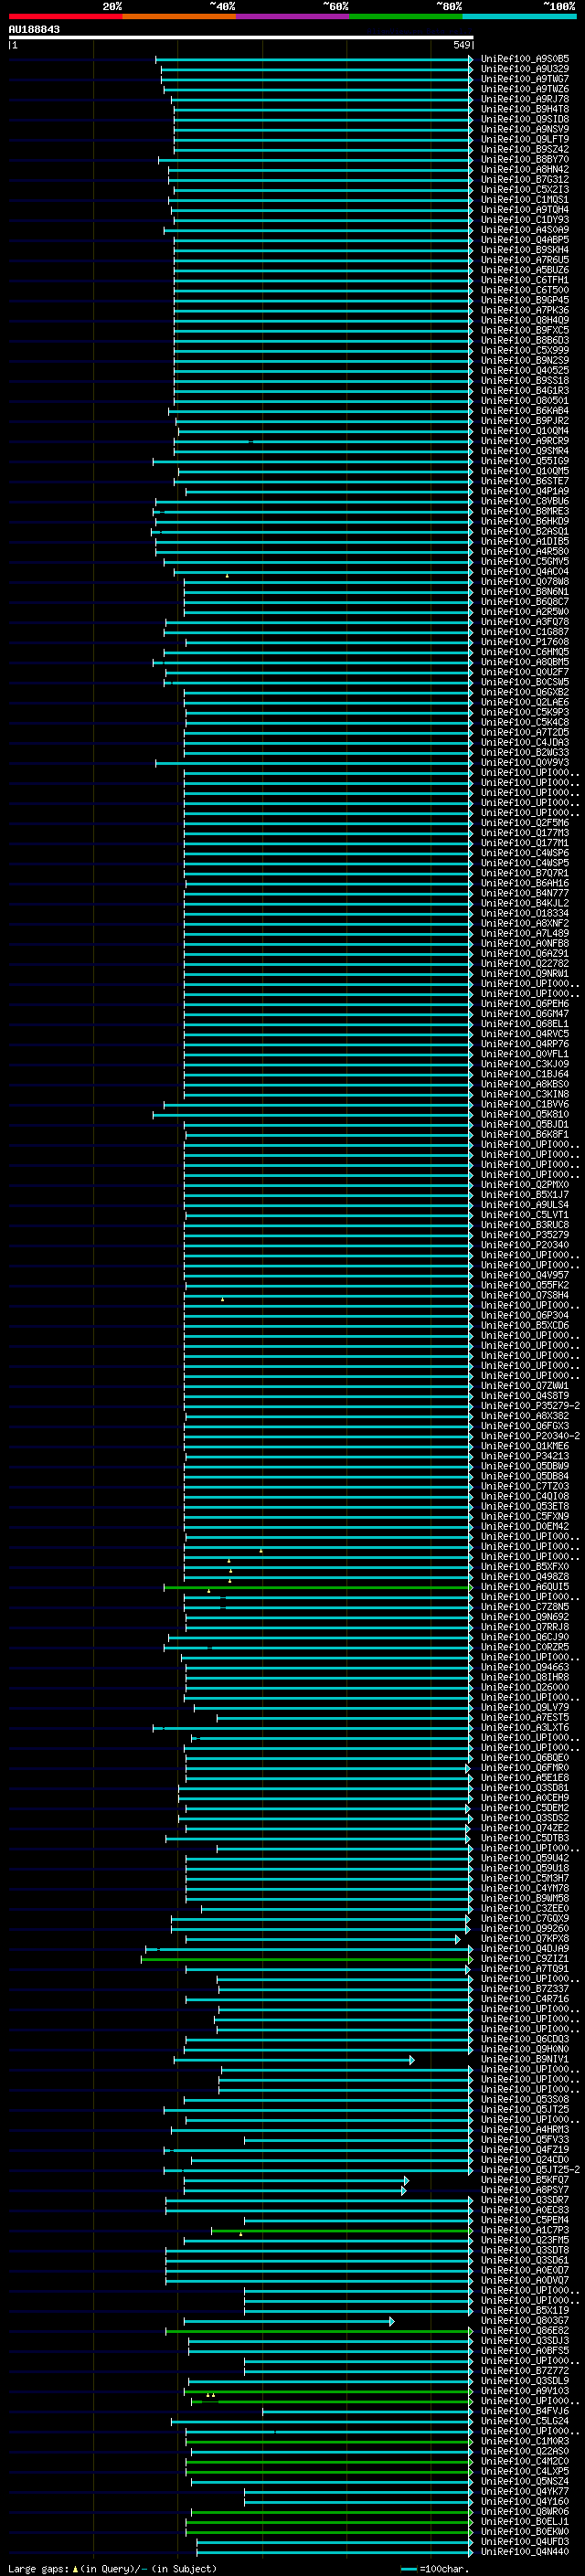Select label UniRef100_B6STE7

coord(525,481)
